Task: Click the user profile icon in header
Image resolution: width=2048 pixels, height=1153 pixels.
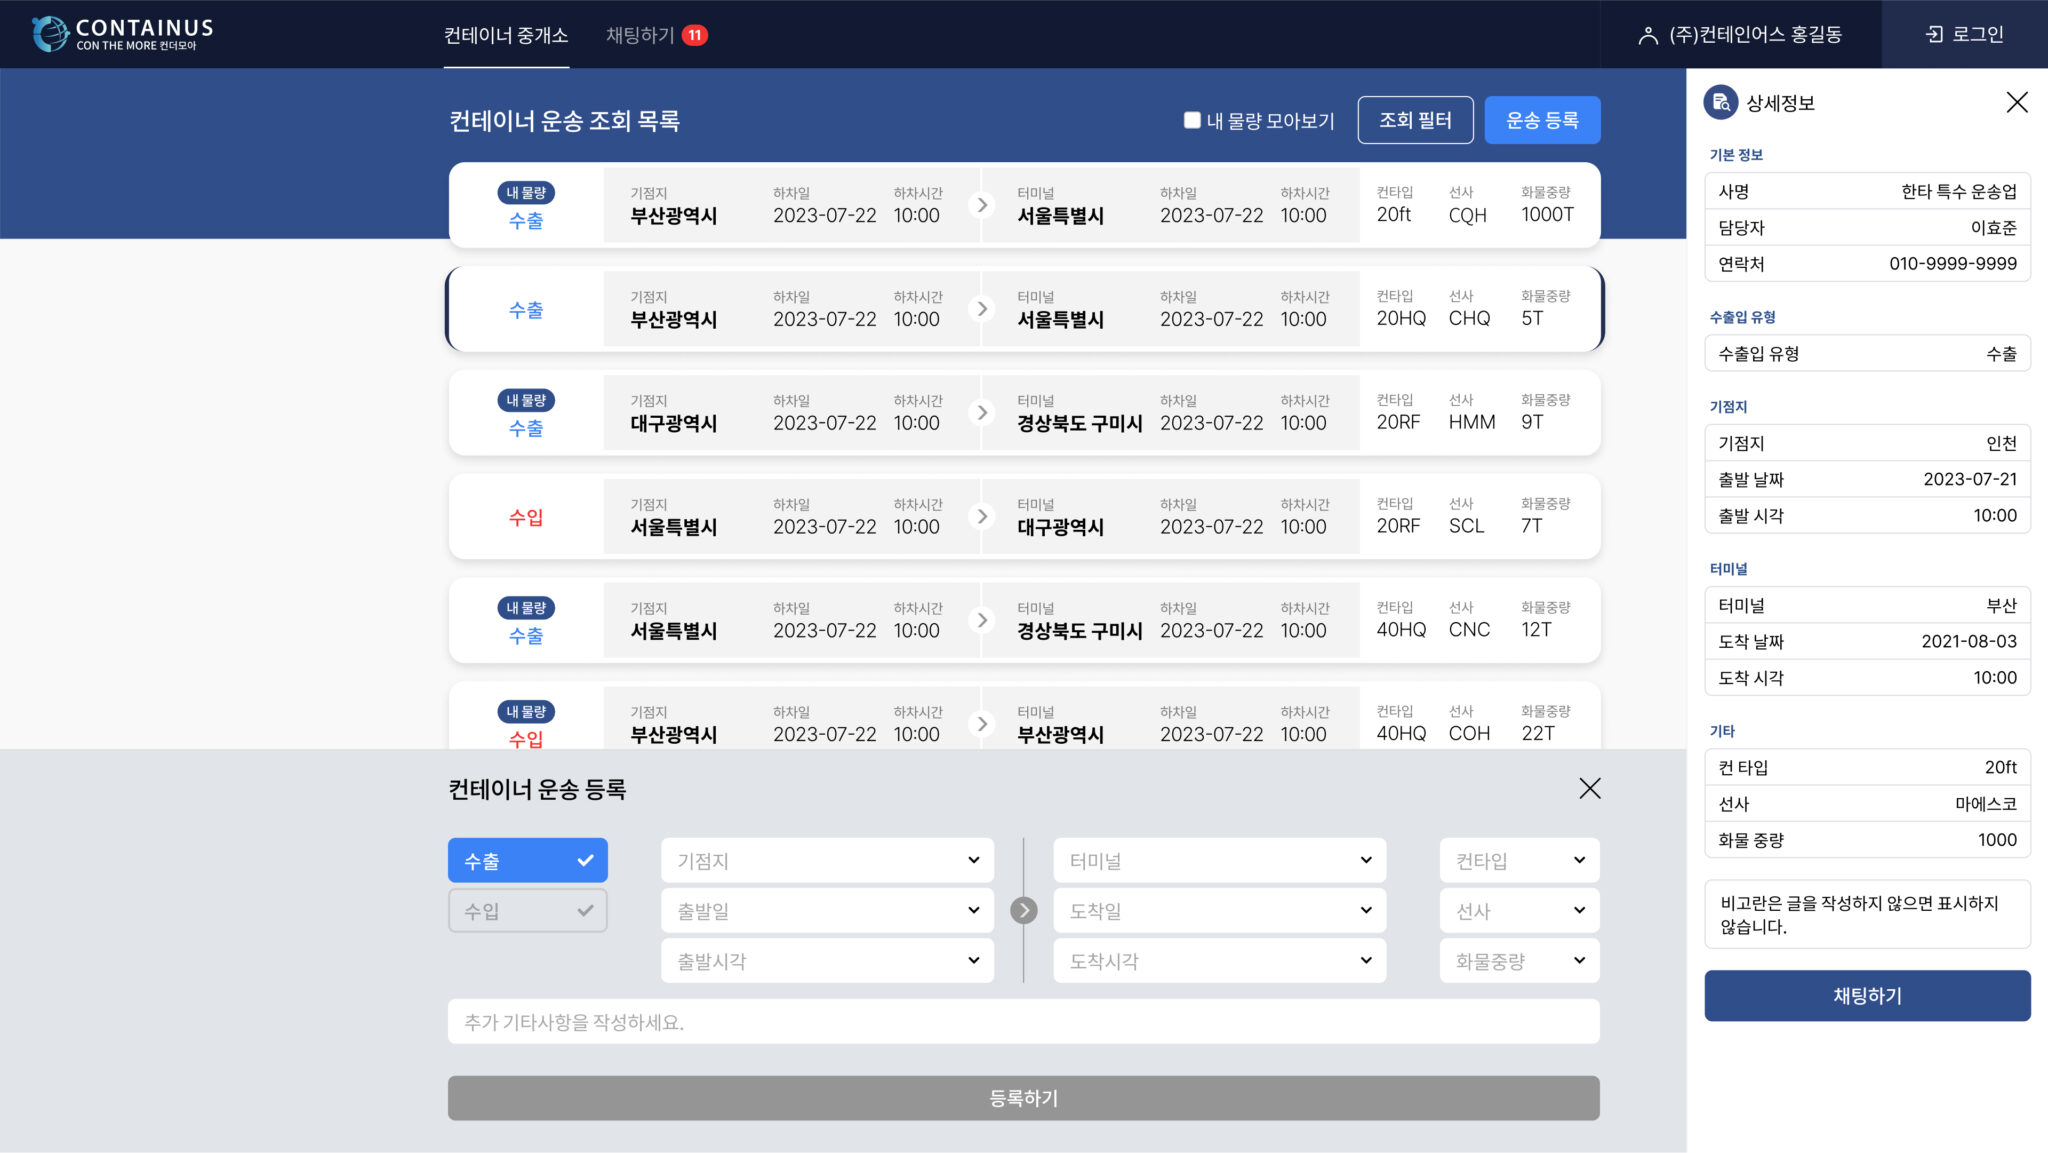Action: pos(1647,36)
